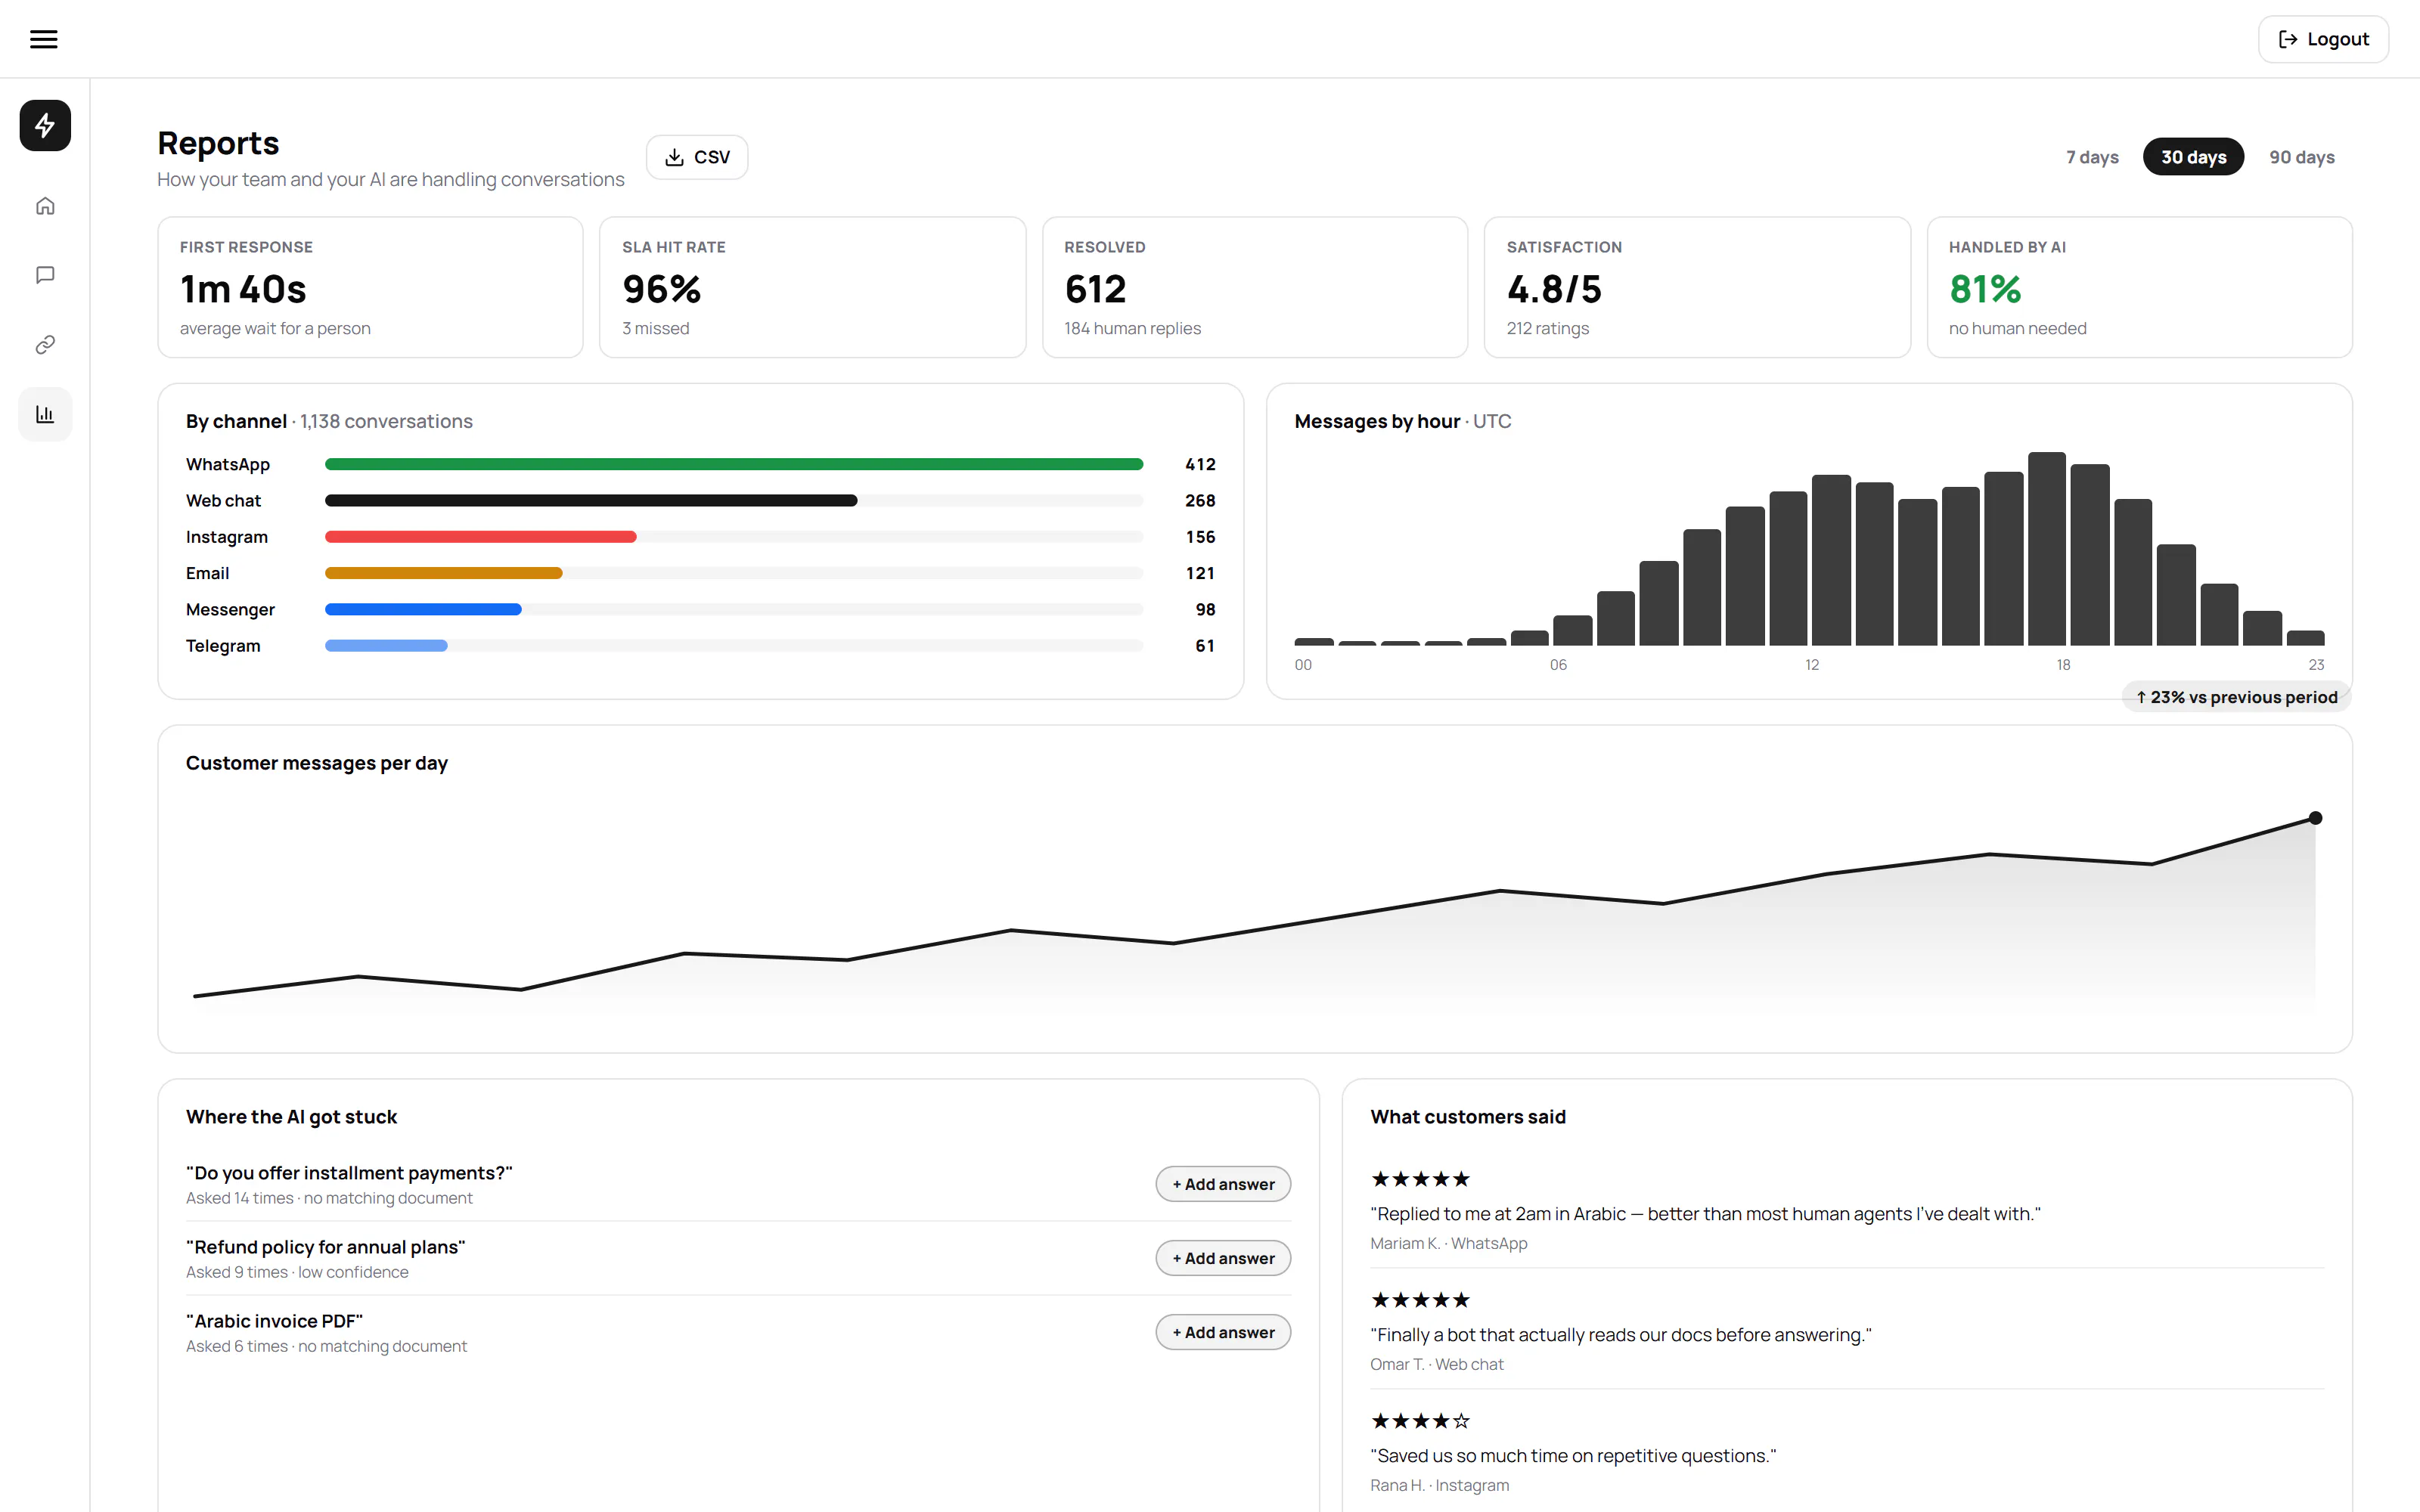The image size is (2420, 1512).
Task: Open the conversations chat bubble icon
Action: pyautogui.click(x=45, y=275)
